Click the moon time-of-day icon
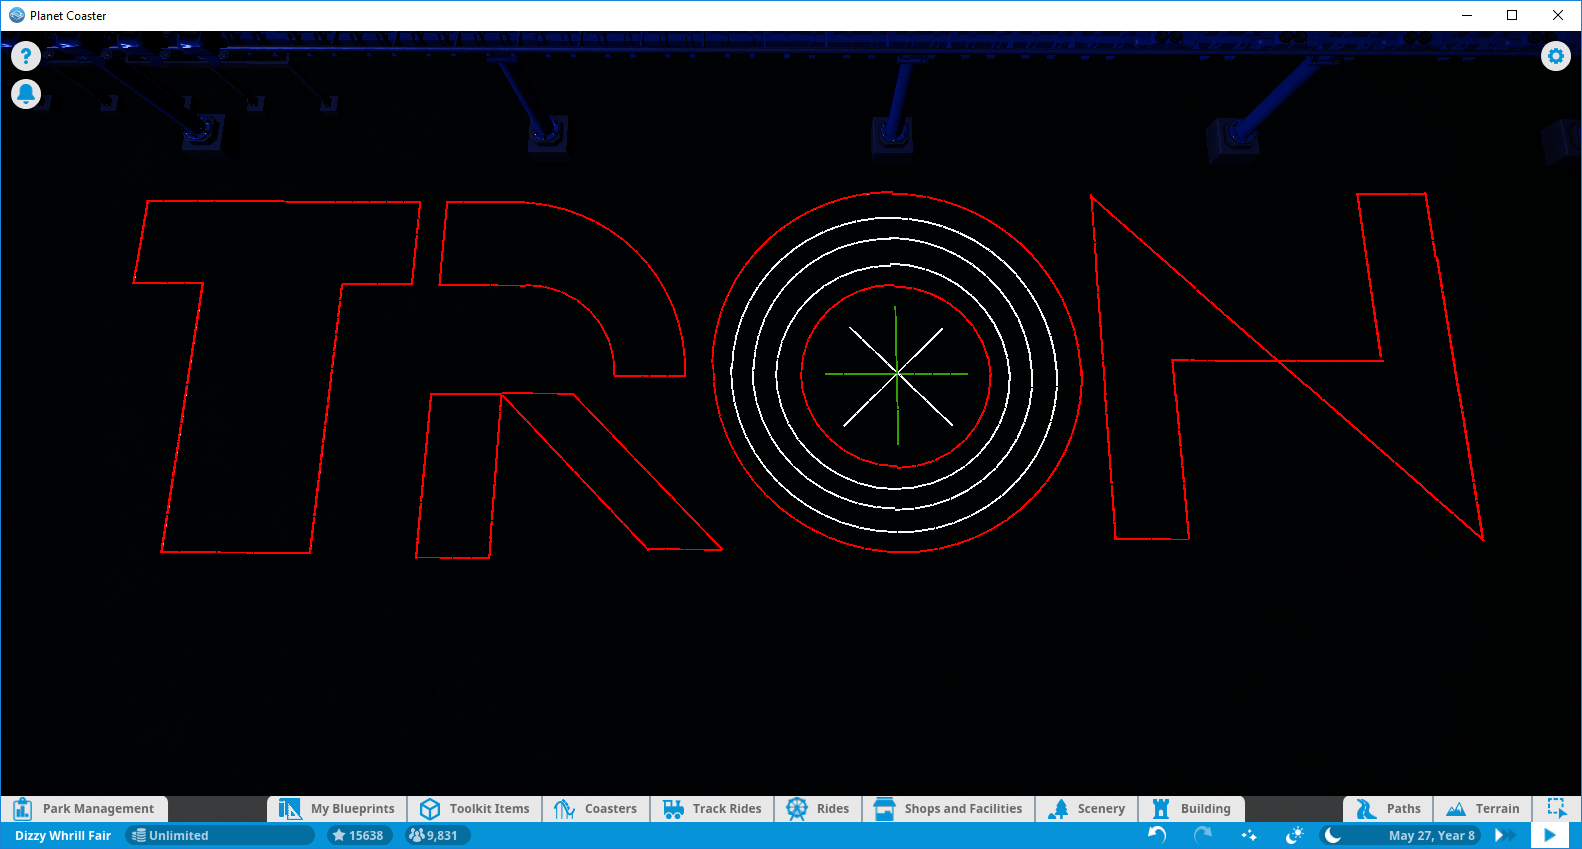This screenshot has width=1582, height=849. click(x=1332, y=835)
